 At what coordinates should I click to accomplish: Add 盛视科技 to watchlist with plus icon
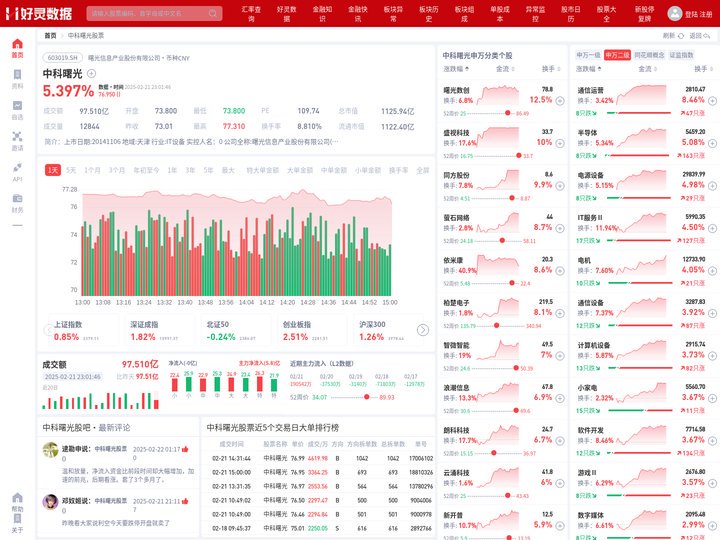tap(560, 143)
